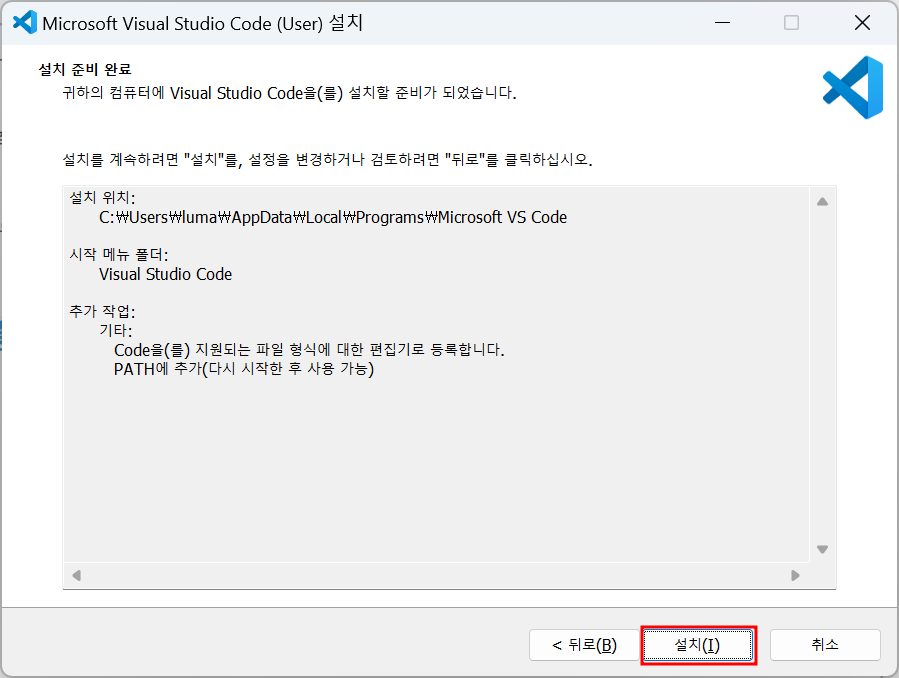Click the 시작 메뉴 폴더: label
The height and width of the screenshot is (678, 899).
pyautogui.click(x=119, y=254)
